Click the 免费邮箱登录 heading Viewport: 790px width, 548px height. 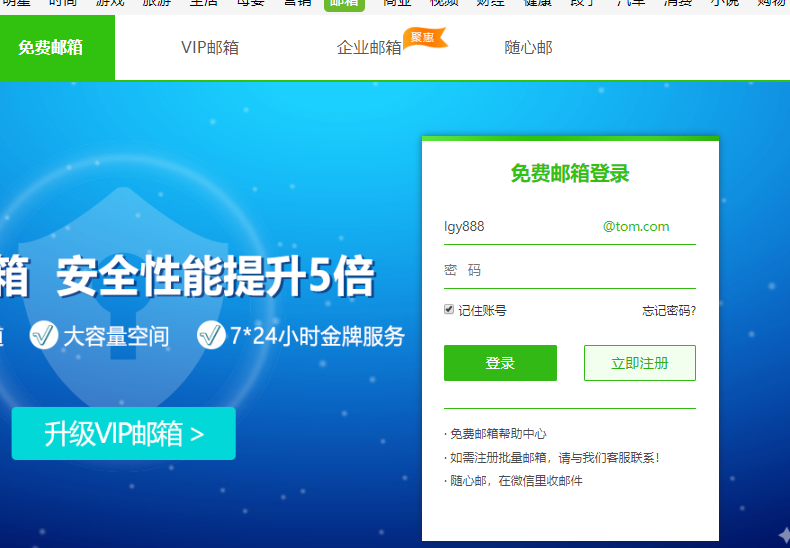(x=570, y=173)
